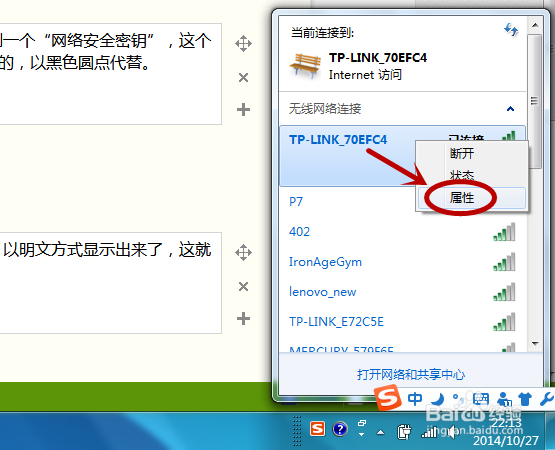
Task: Click the move handle icon beside first text box
Action: 244,44
